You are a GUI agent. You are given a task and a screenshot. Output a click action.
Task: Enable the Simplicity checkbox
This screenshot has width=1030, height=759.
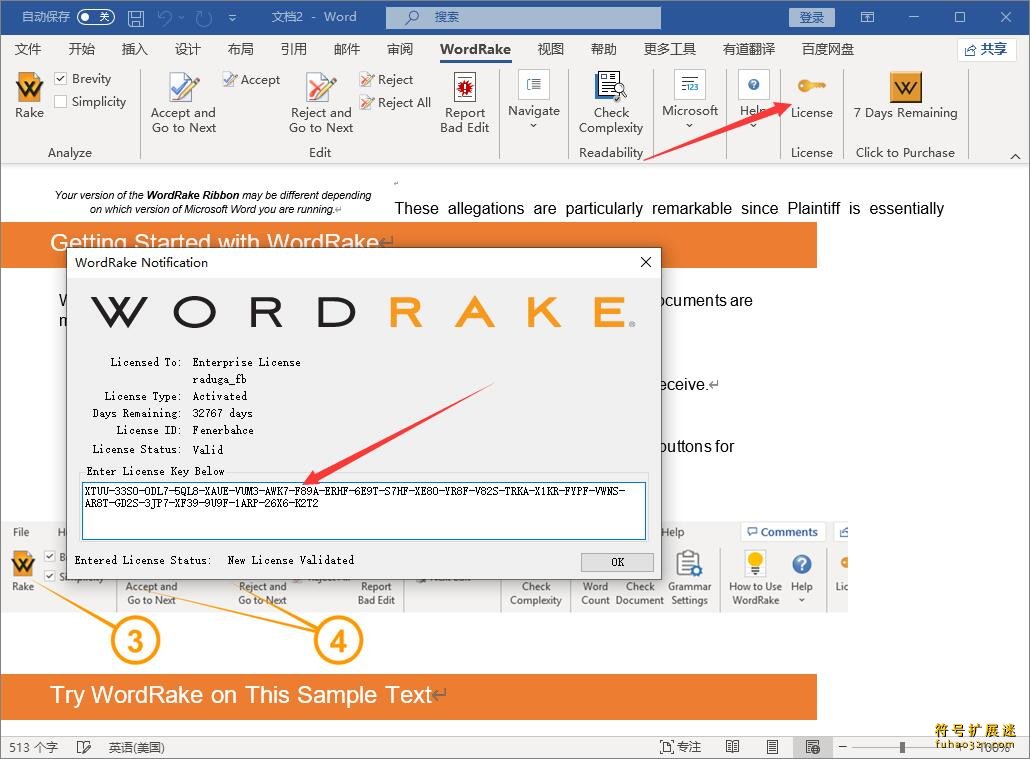point(60,101)
